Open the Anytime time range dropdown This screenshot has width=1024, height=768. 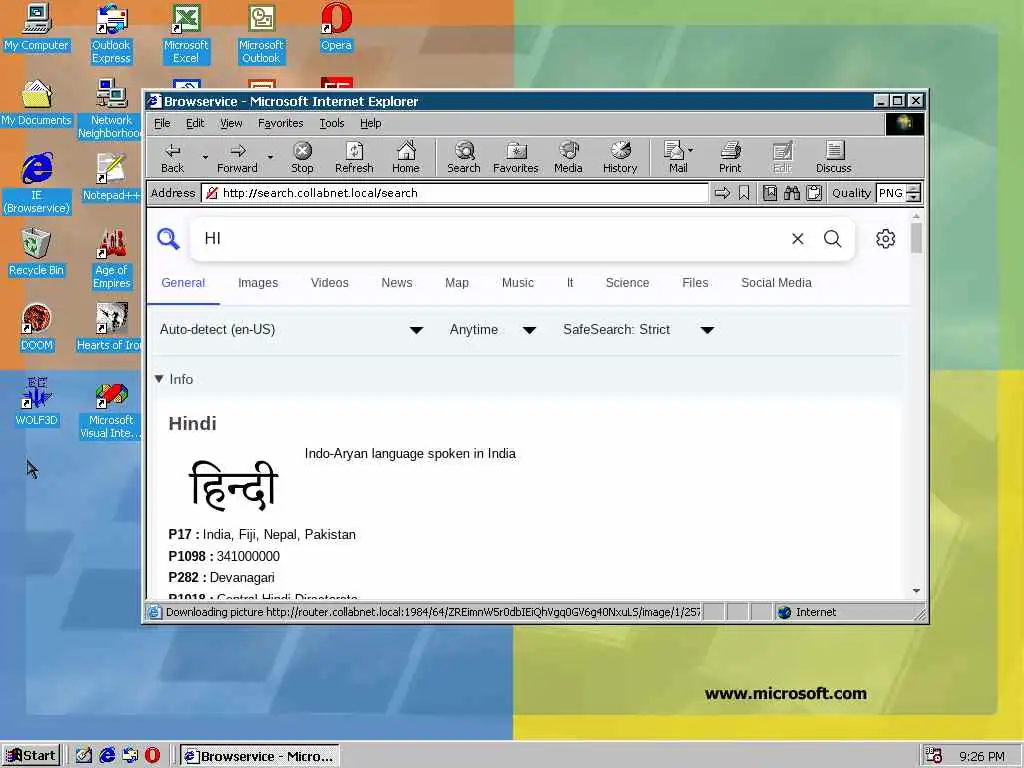click(492, 330)
